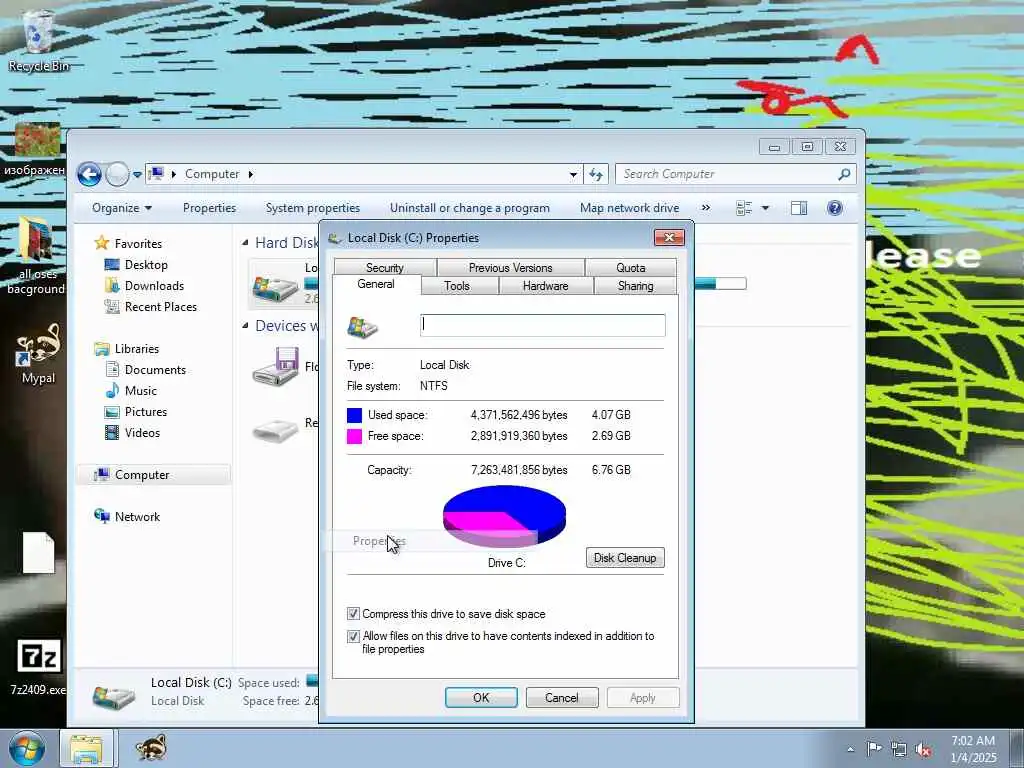Open the view options dropdown arrow
Viewport: 1024px width, 768px height.
[x=765, y=208]
